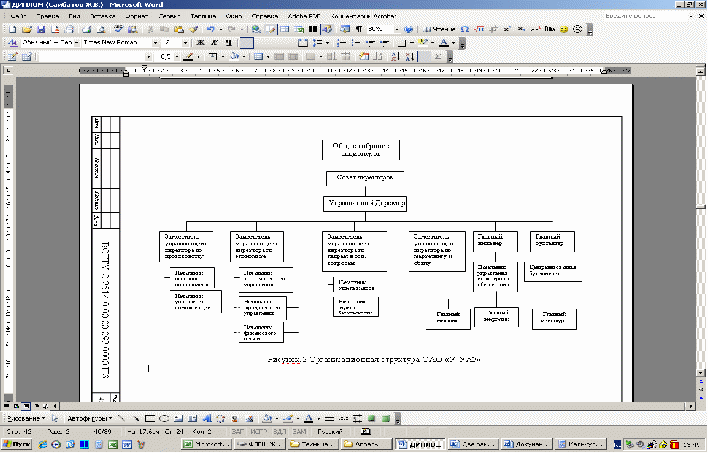This screenshot has height=453, width=708.
Task: Click the Insert Table icon
Action: [x=284, y=29]
